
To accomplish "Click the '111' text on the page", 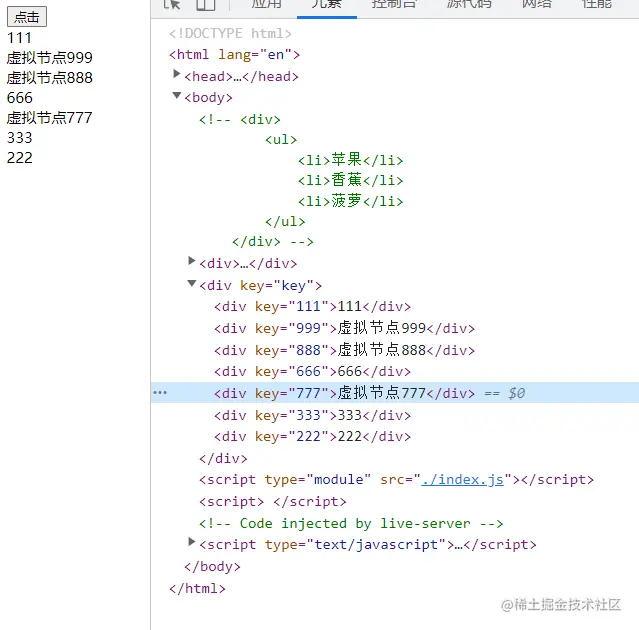I will (19, 38).
